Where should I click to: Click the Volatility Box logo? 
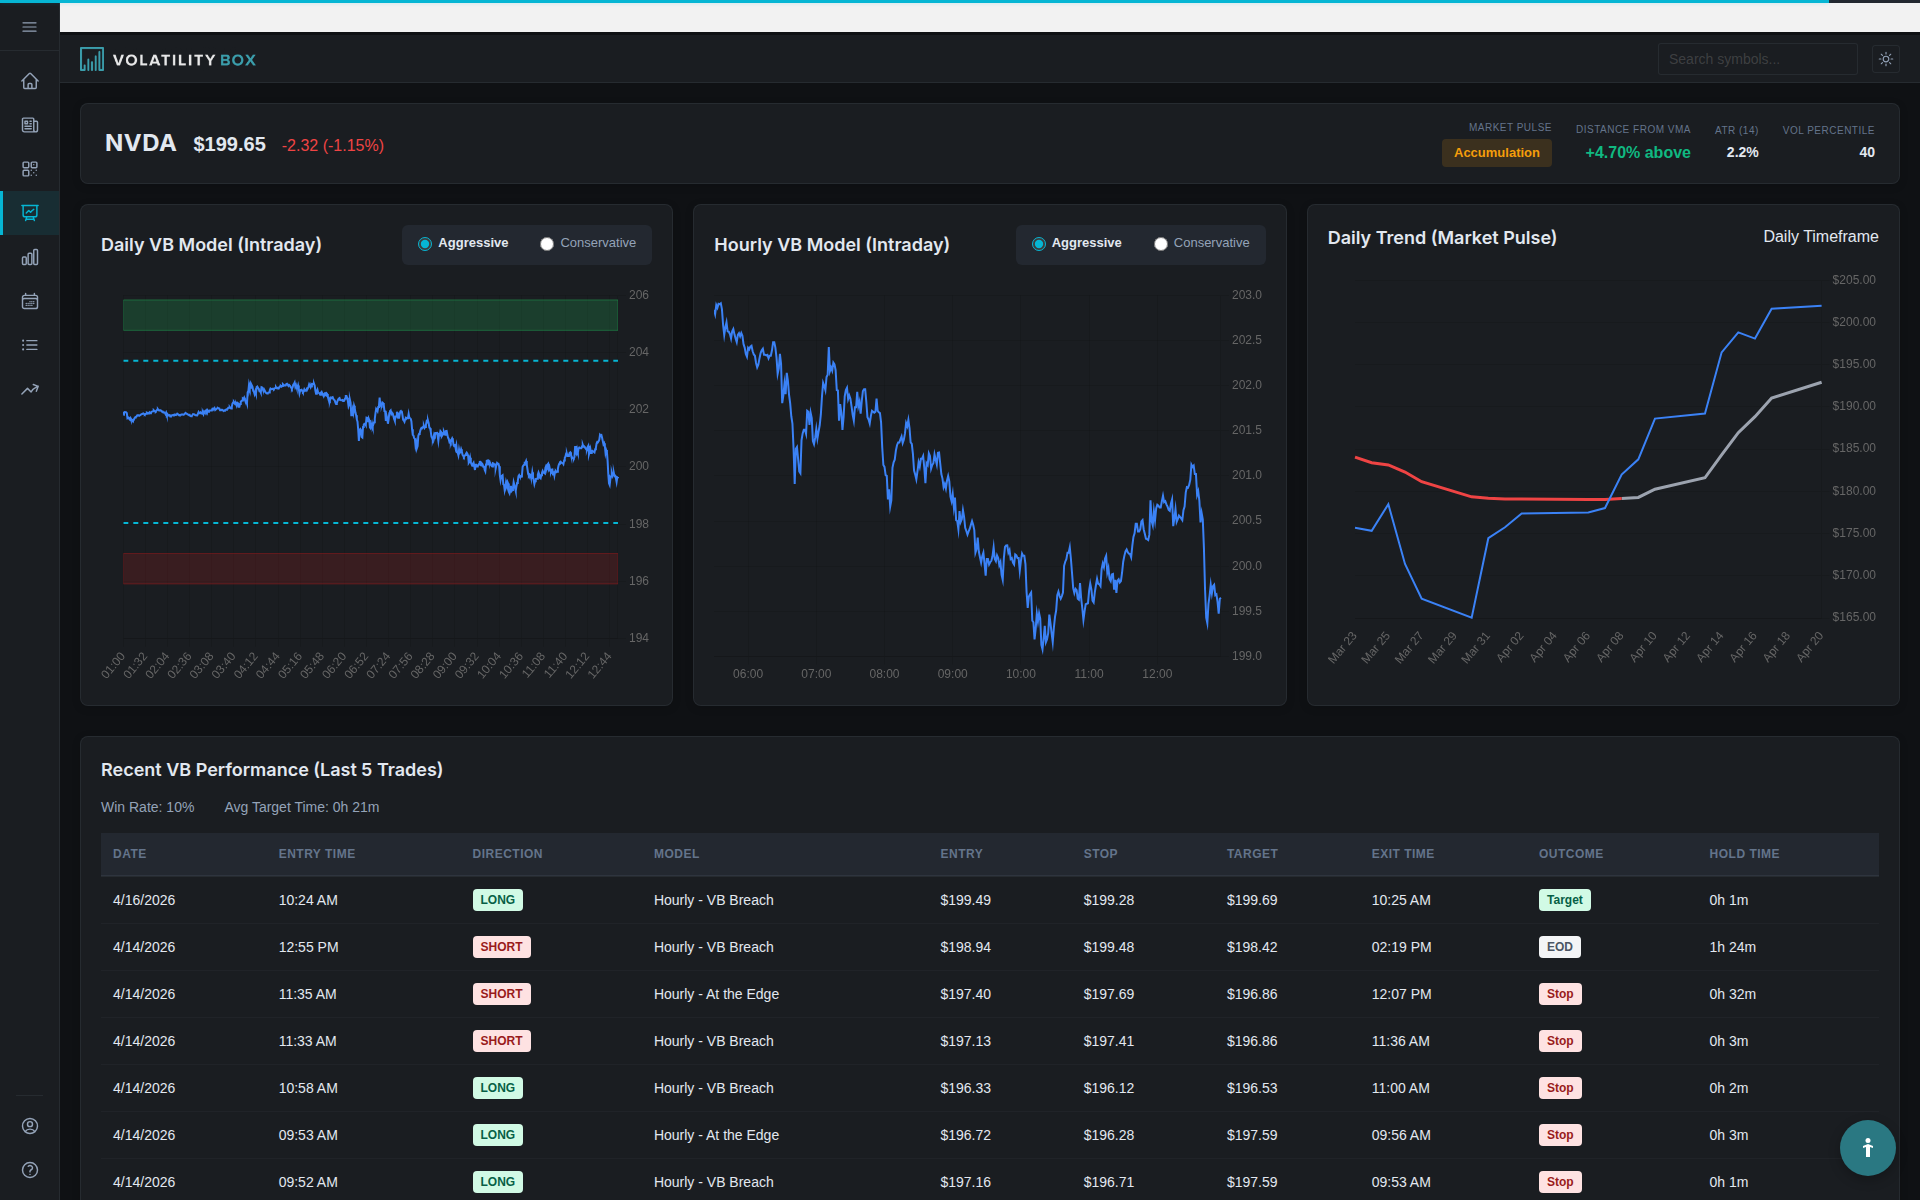[168, 60]
